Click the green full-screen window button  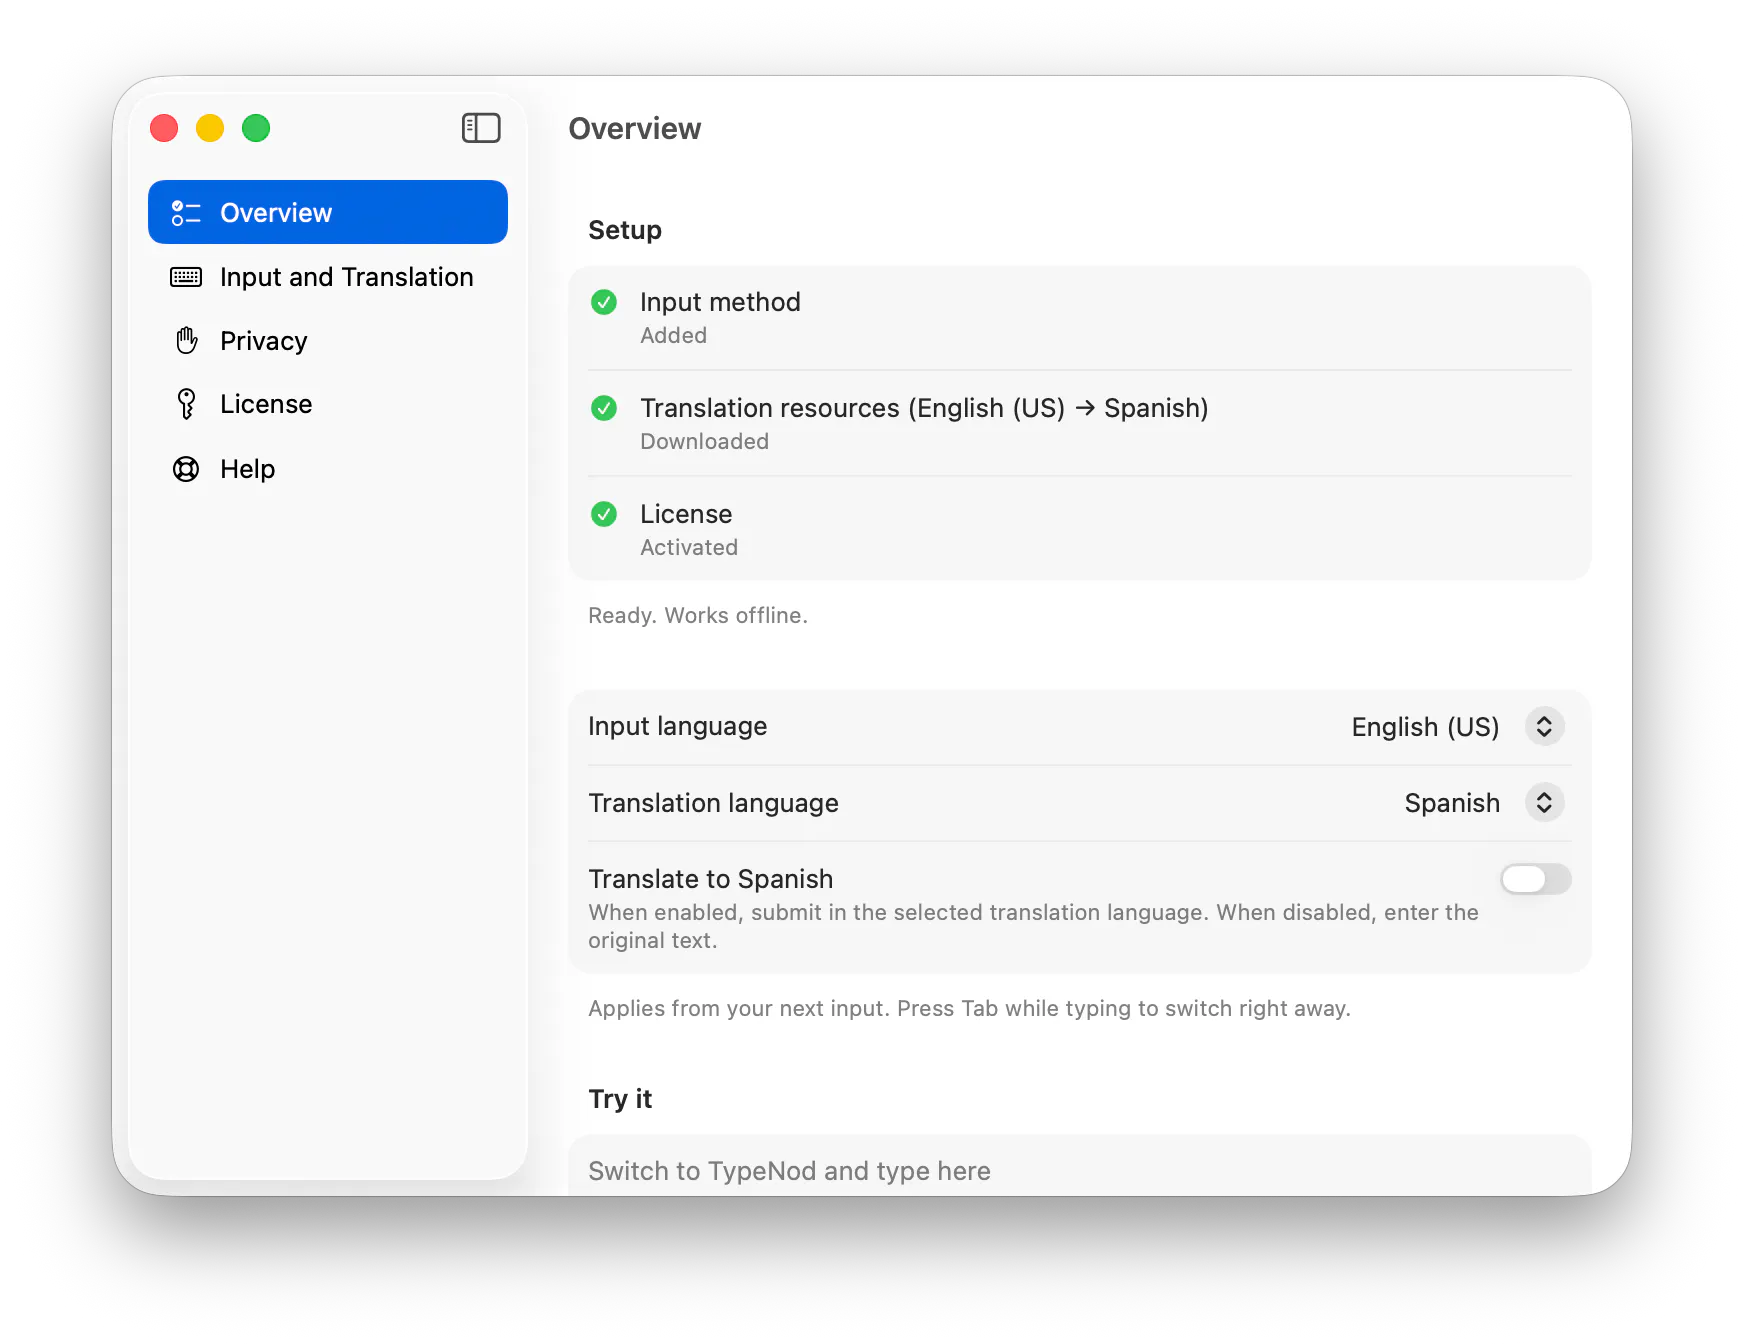(256, 128)
